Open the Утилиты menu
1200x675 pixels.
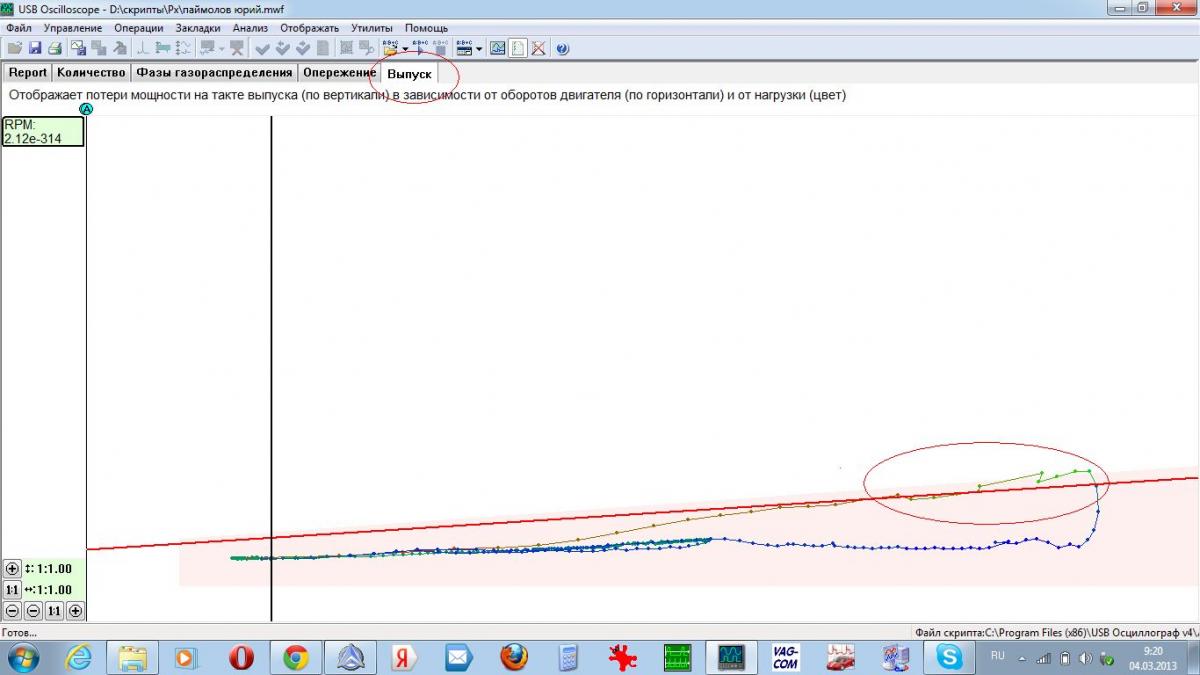(372, 28)
